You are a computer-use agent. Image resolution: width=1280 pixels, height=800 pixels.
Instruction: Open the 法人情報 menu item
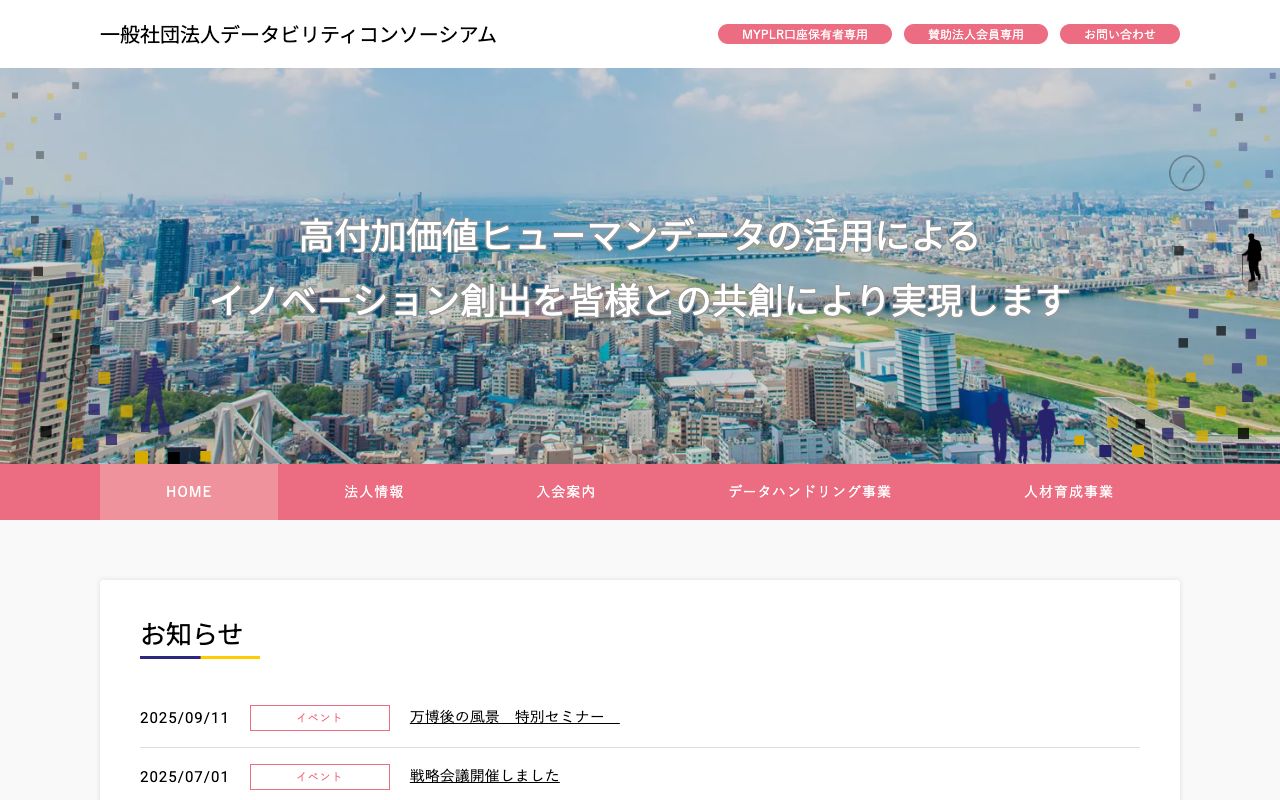coord(373,491)
